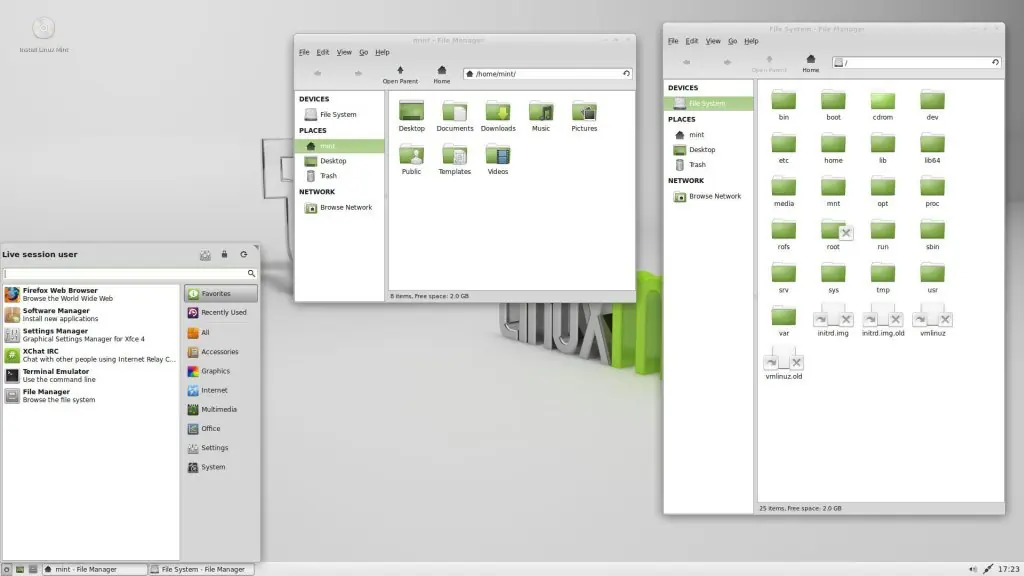Launch XChat IRC from menu
This screenshot has width=1024, height=576.
point(91,355)
